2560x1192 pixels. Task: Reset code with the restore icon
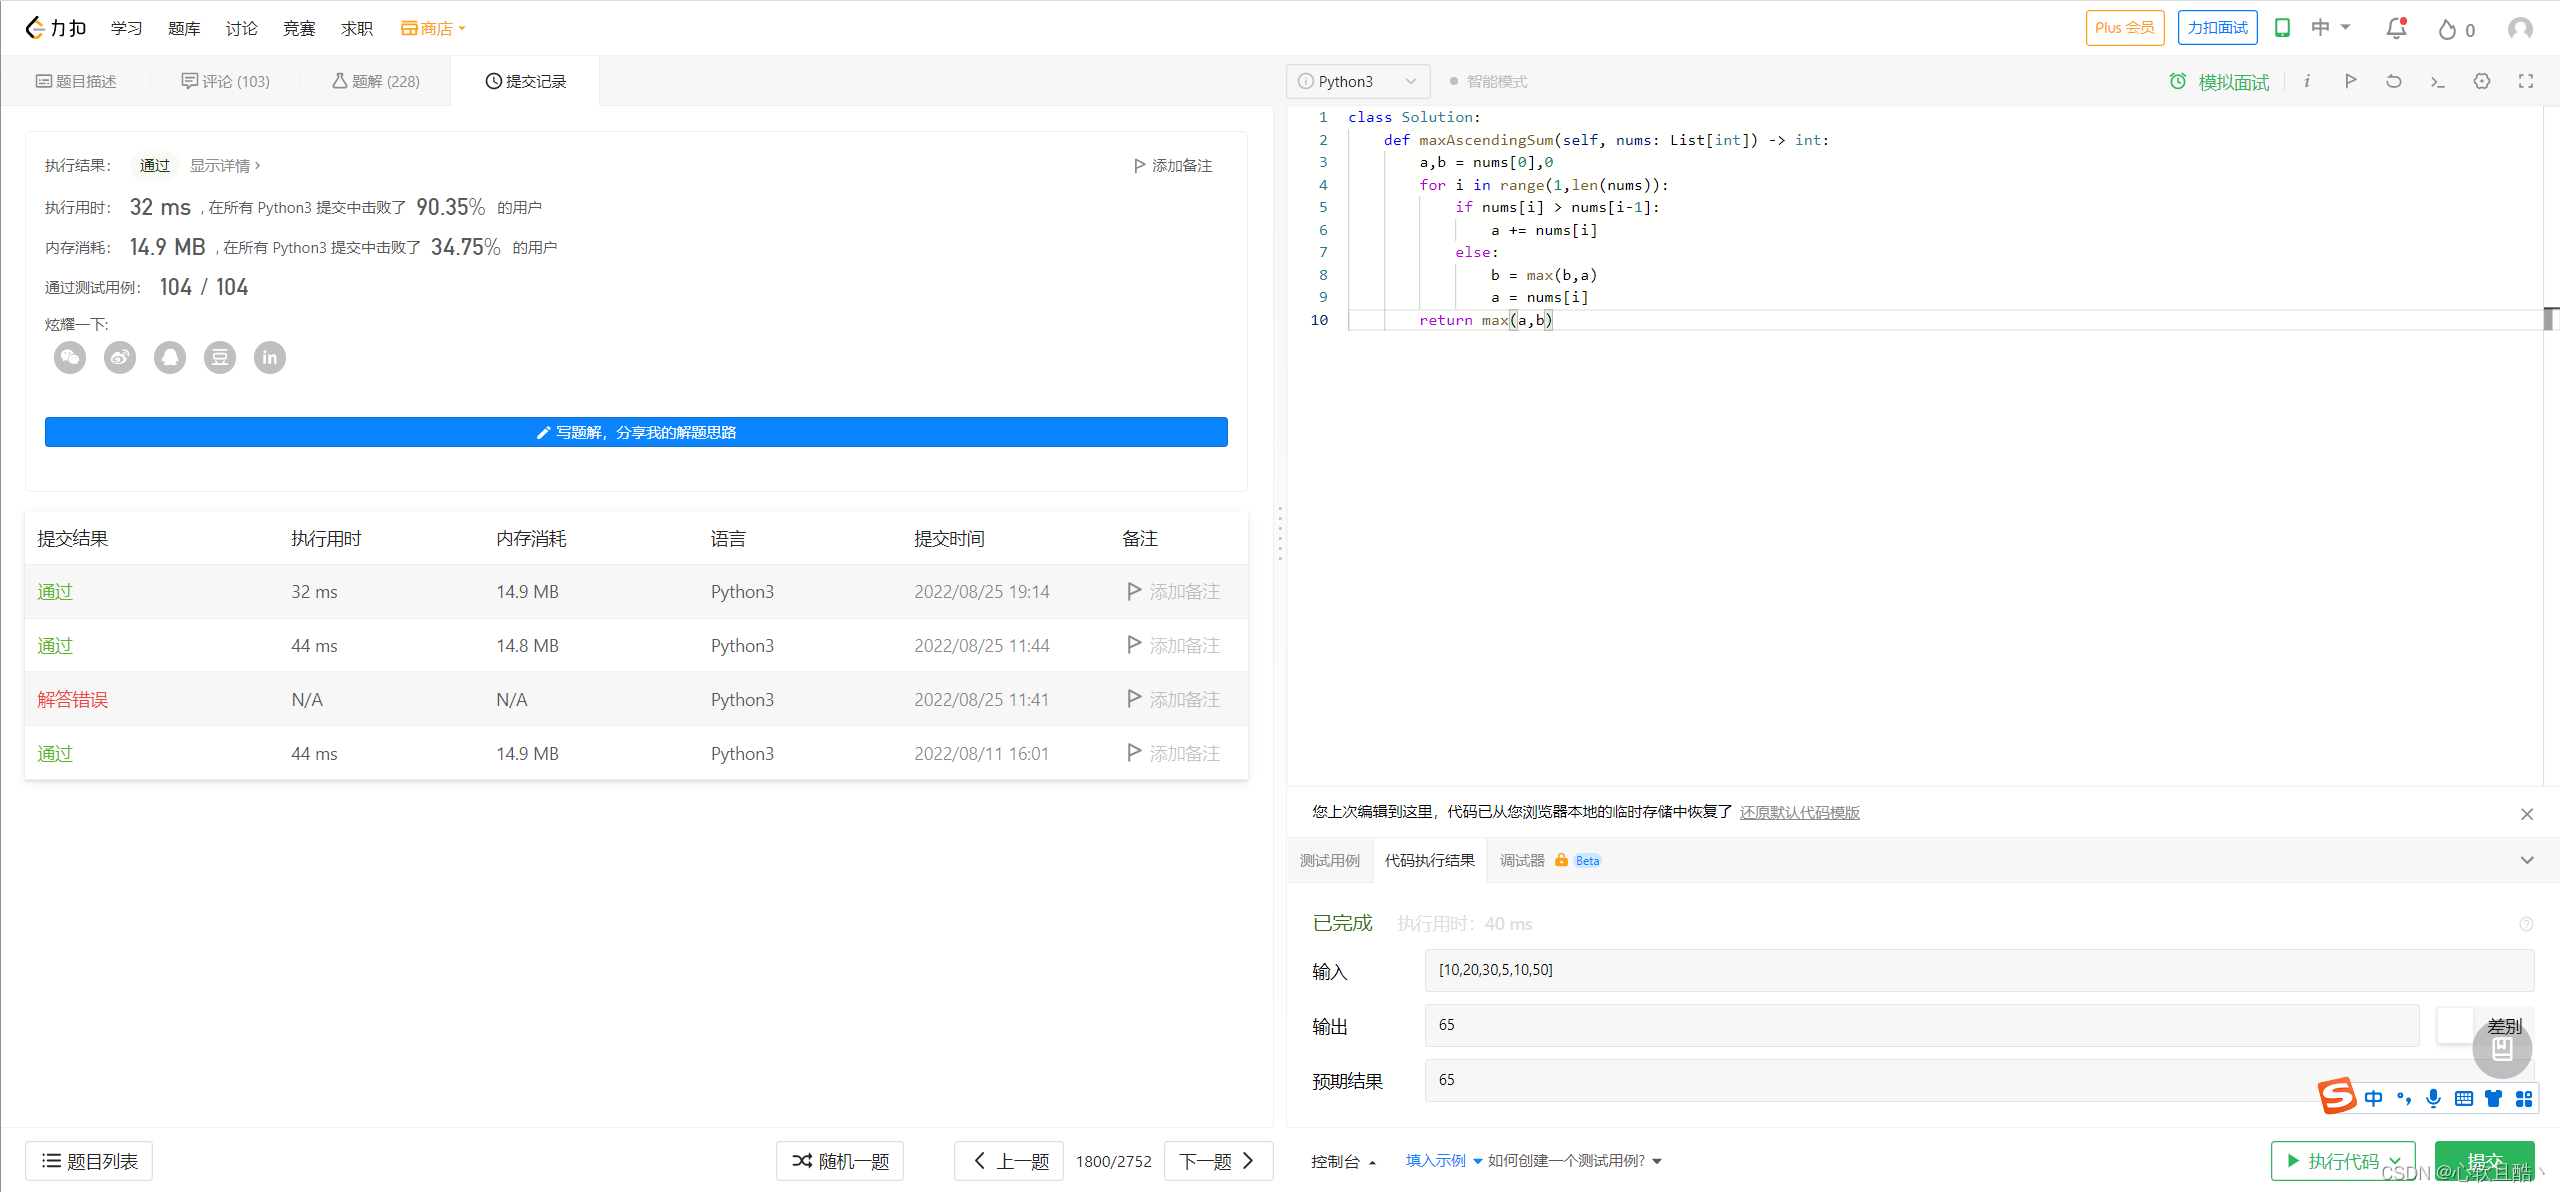(2394, 81)
